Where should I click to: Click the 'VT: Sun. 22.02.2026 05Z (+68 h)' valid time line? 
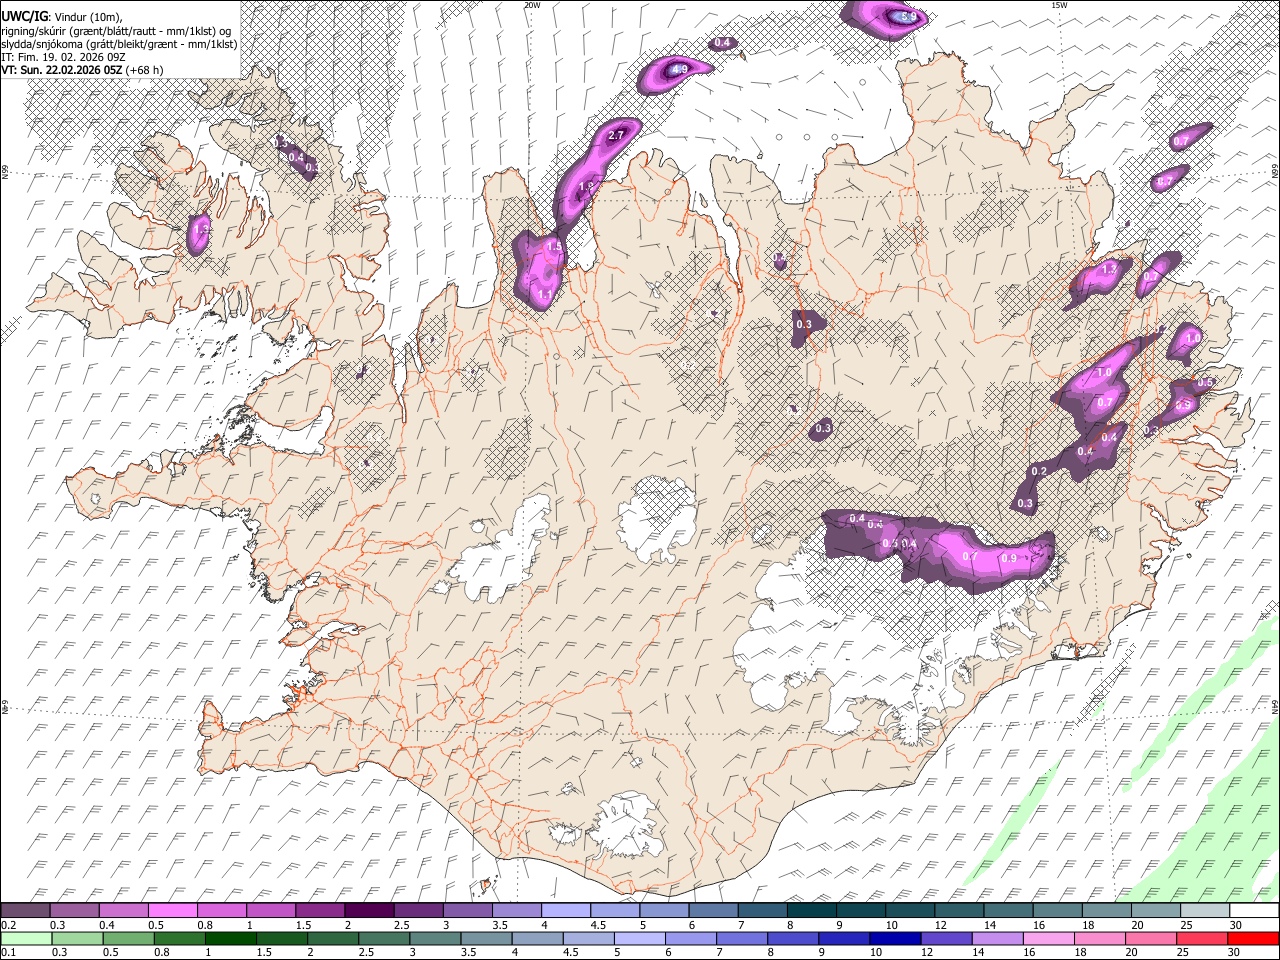82,70
